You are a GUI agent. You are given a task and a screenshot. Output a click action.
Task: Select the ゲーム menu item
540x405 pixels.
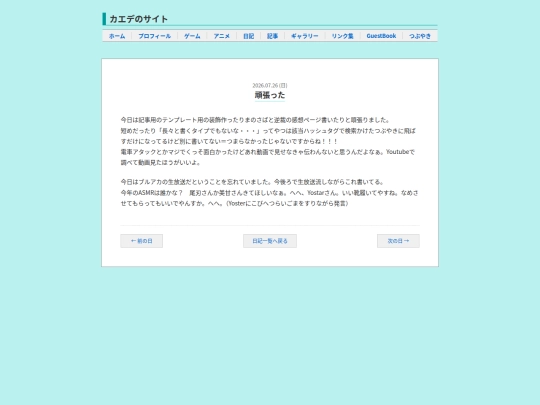(192, 36)
